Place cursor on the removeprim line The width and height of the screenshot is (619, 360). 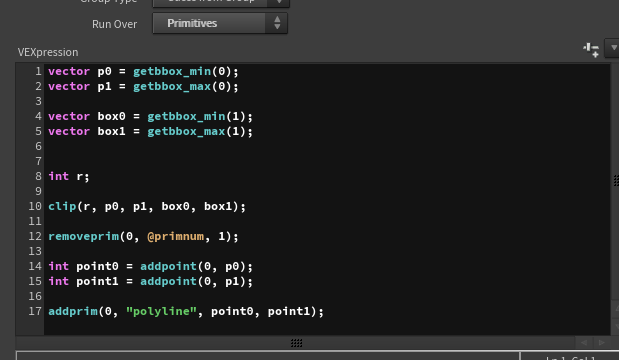(x=143, y=236)
